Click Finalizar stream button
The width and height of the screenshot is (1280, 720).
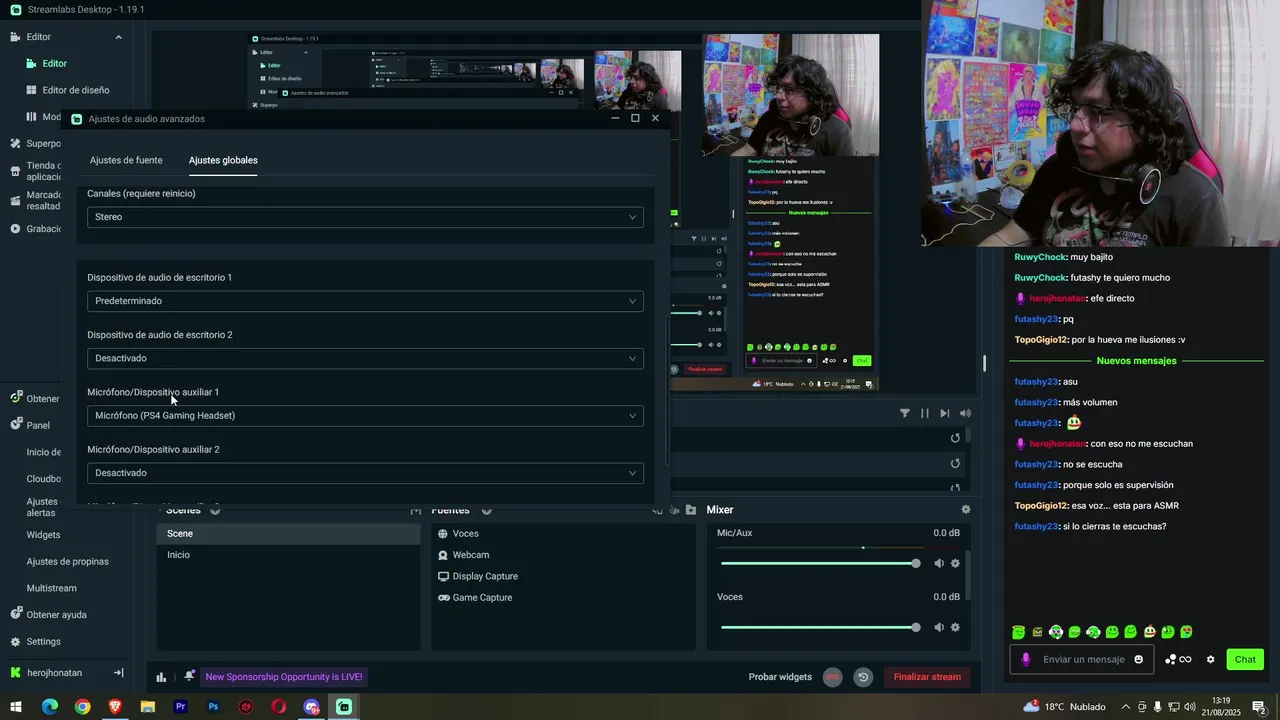(927, 677)
